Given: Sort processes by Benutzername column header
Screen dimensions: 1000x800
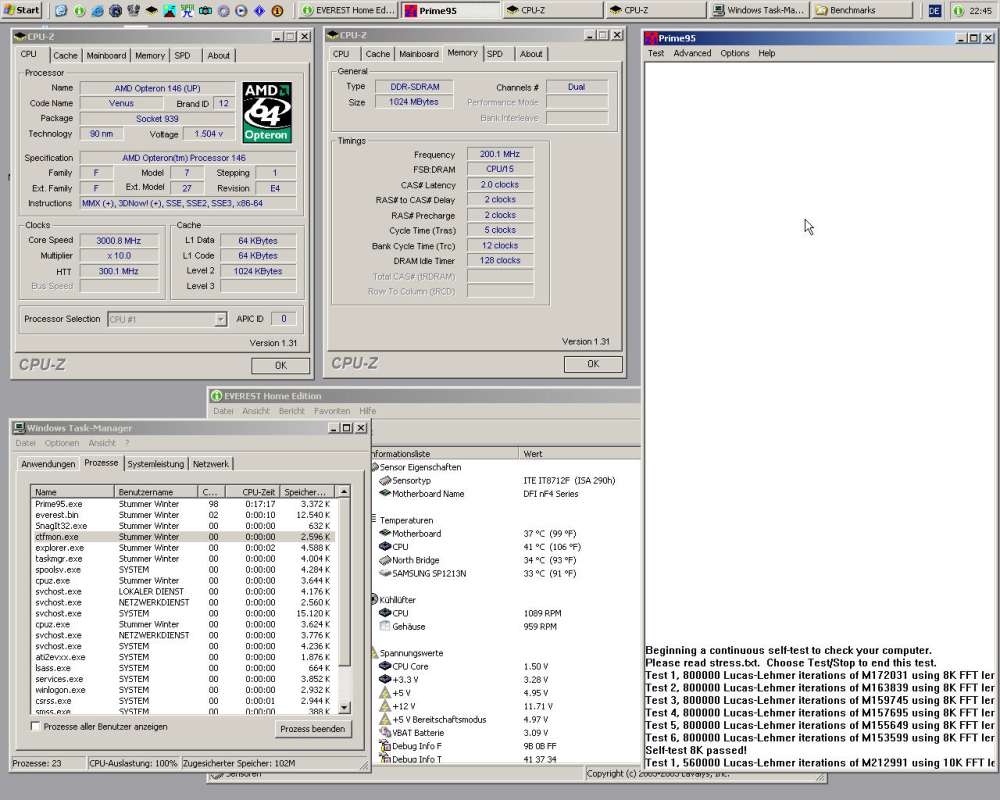Looking at the screenshot, I should (x=156, y=492).
